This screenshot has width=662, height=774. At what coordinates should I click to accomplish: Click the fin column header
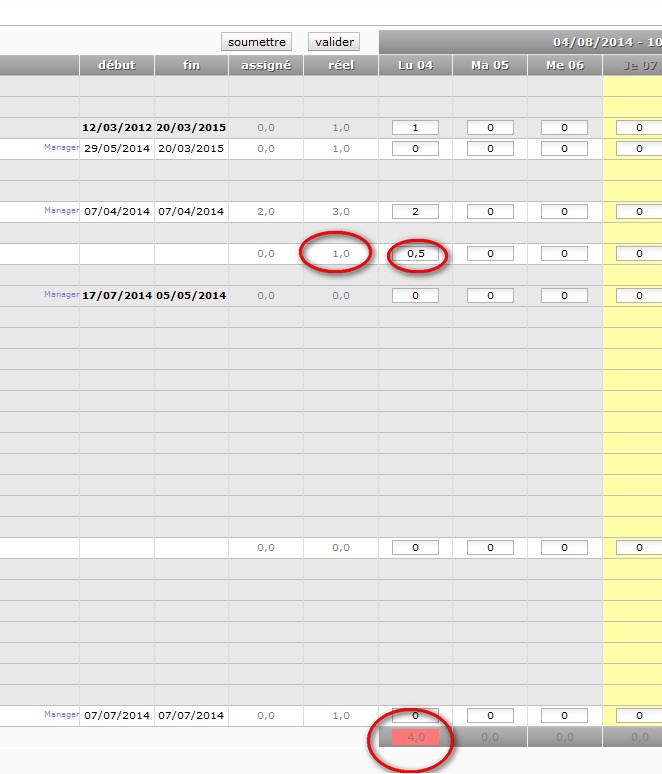tap(191, 65)
